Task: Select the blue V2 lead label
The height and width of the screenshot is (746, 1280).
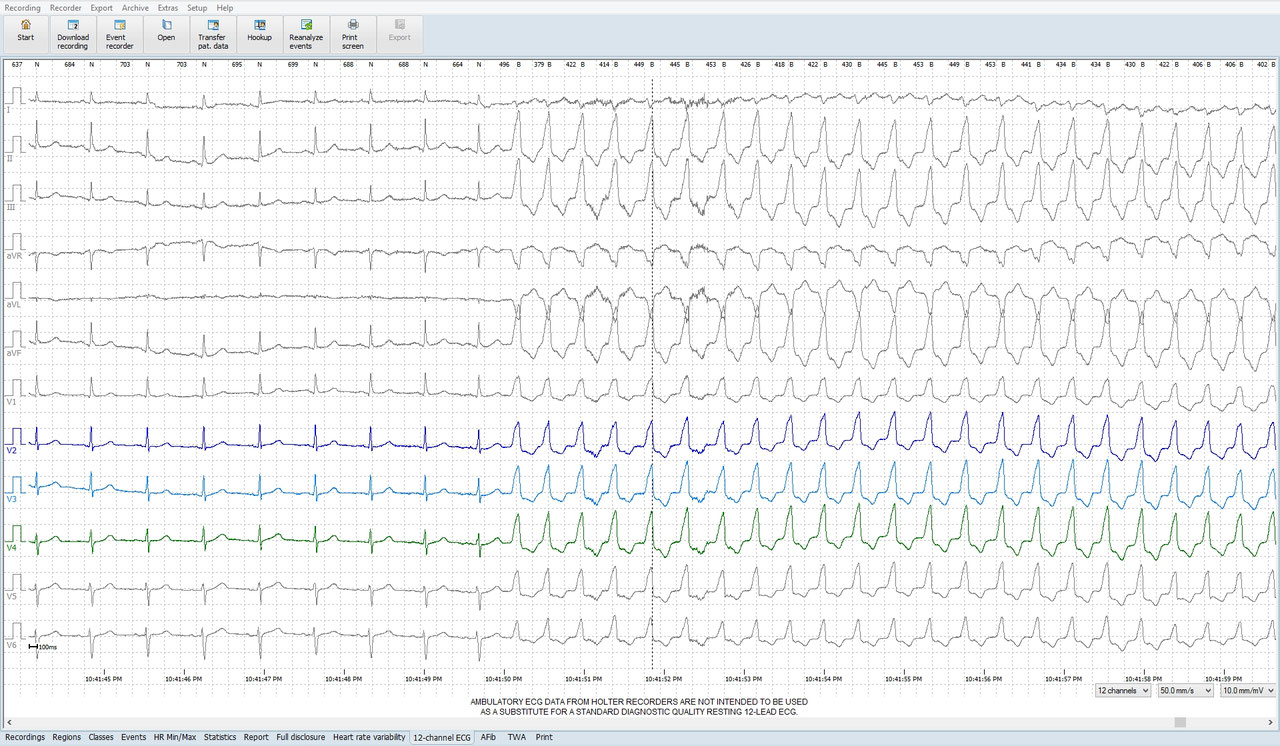Action: point(12,451)
